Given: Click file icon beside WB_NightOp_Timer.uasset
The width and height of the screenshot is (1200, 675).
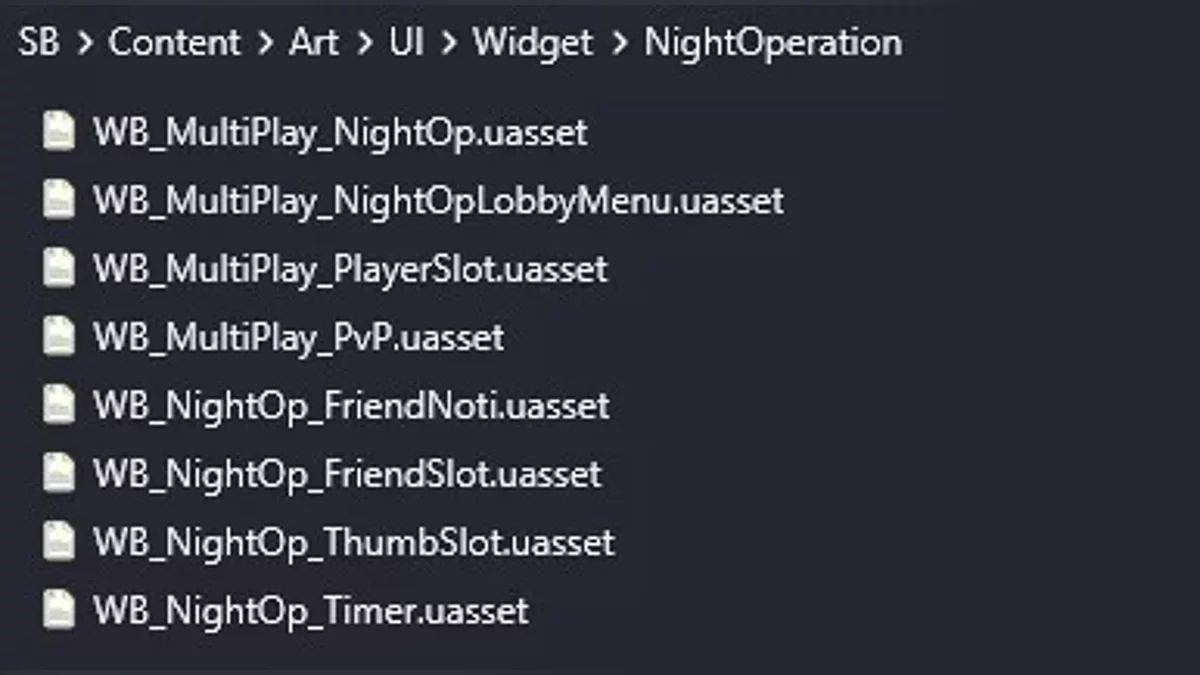Looking at the screenshot, I should coord(59,610).
